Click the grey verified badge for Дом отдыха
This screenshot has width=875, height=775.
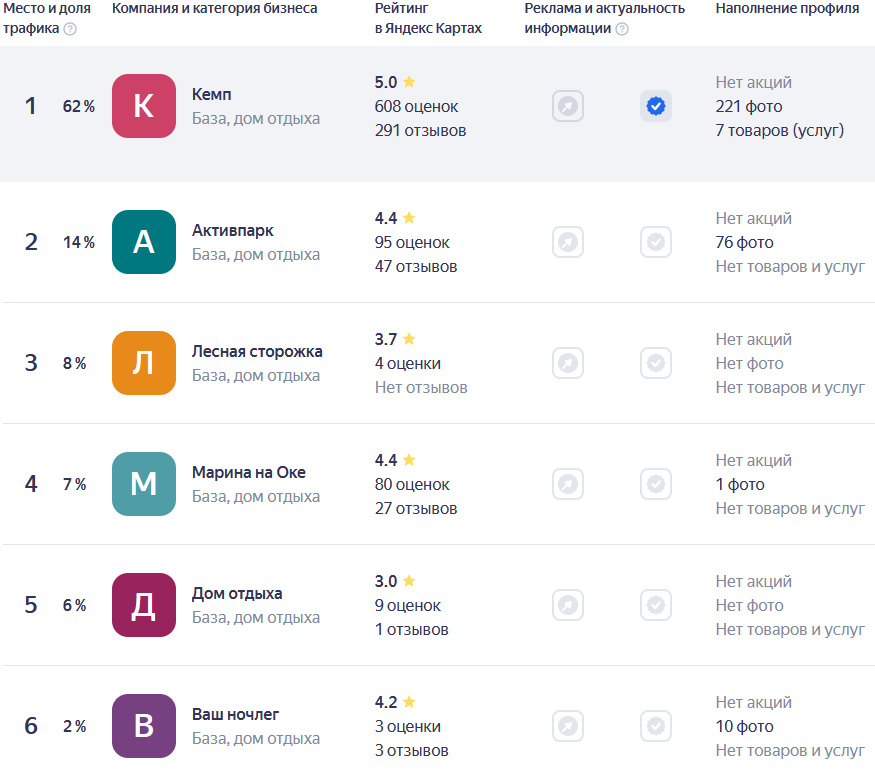pos(656,605)
